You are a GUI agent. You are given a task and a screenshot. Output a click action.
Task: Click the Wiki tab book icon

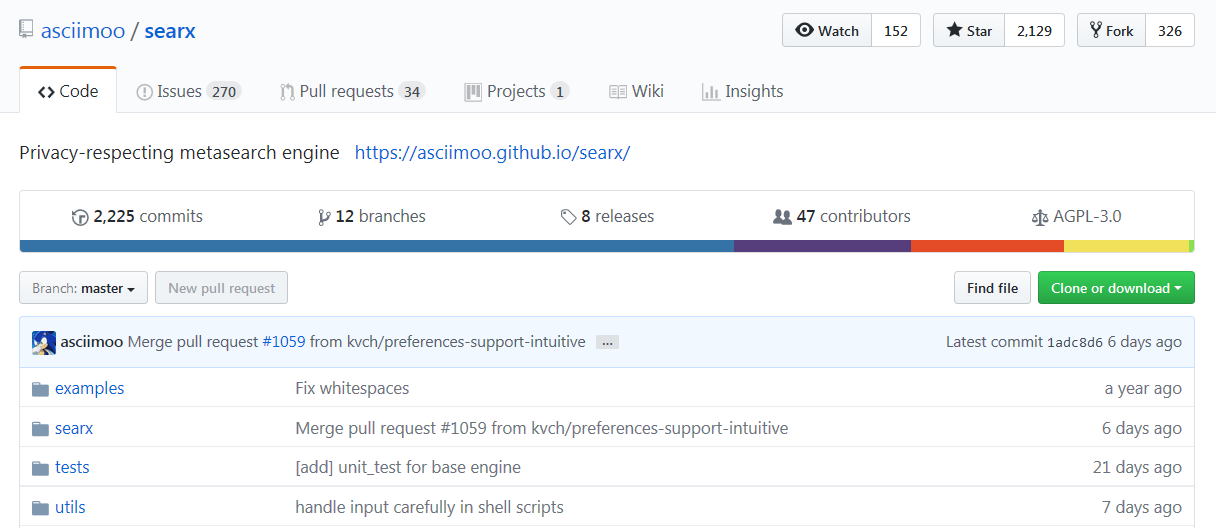(x=618, y=92)
